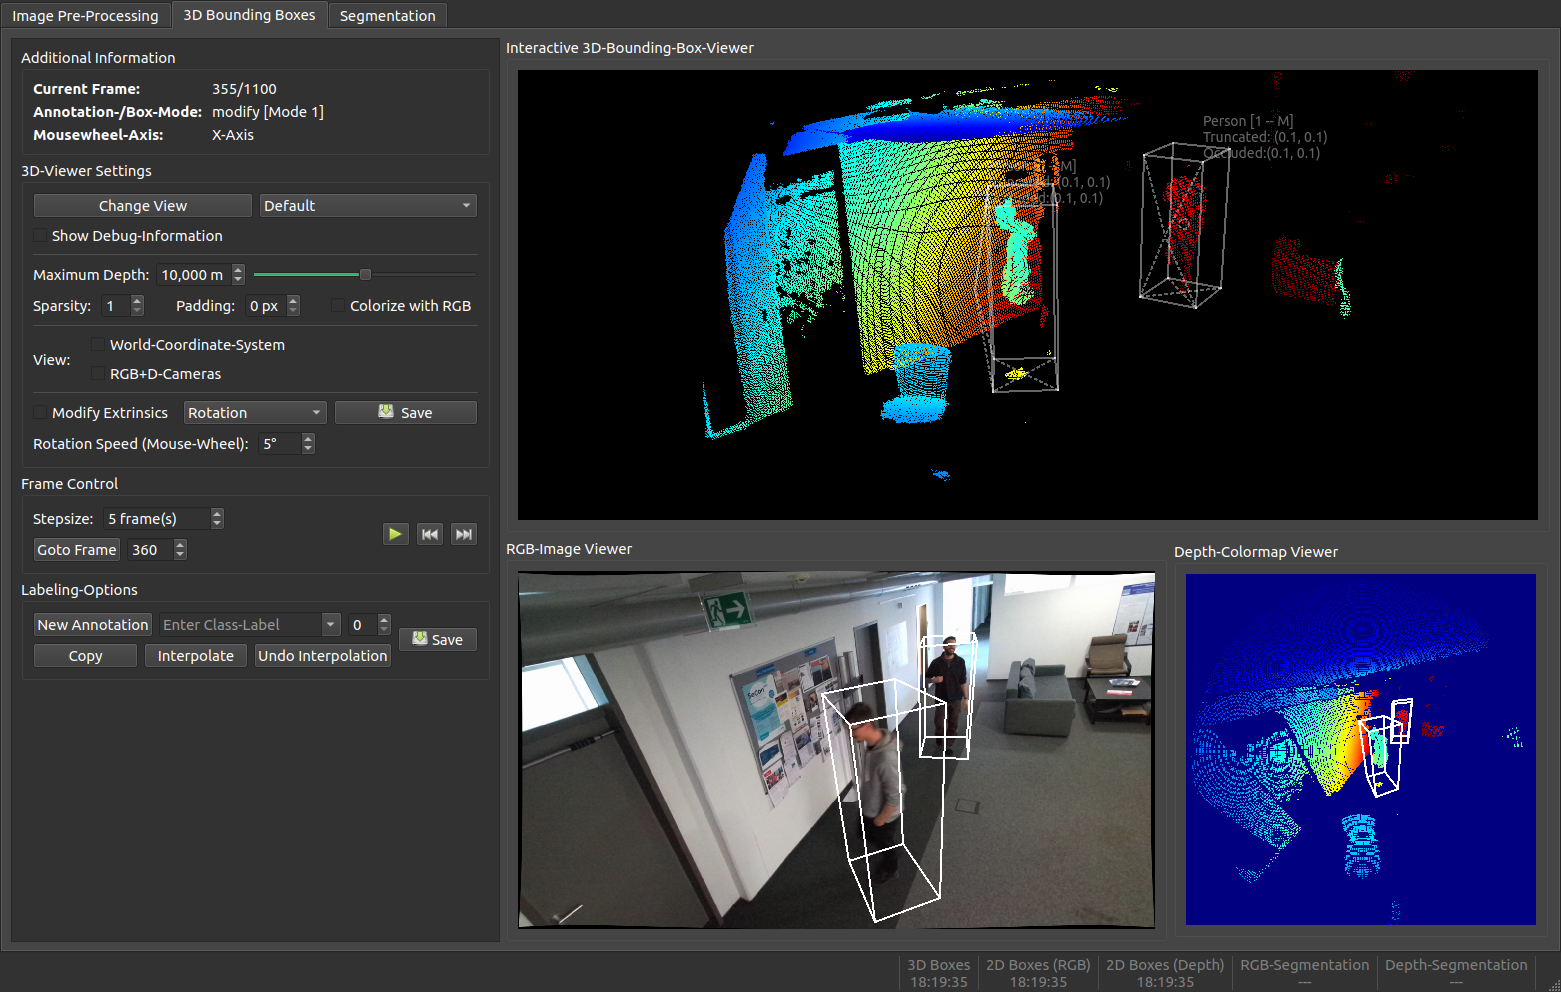The height and width of the screenshot is (992, 1561).
Task: Increase Rotation Speed stepper
Action: point(308,438)
